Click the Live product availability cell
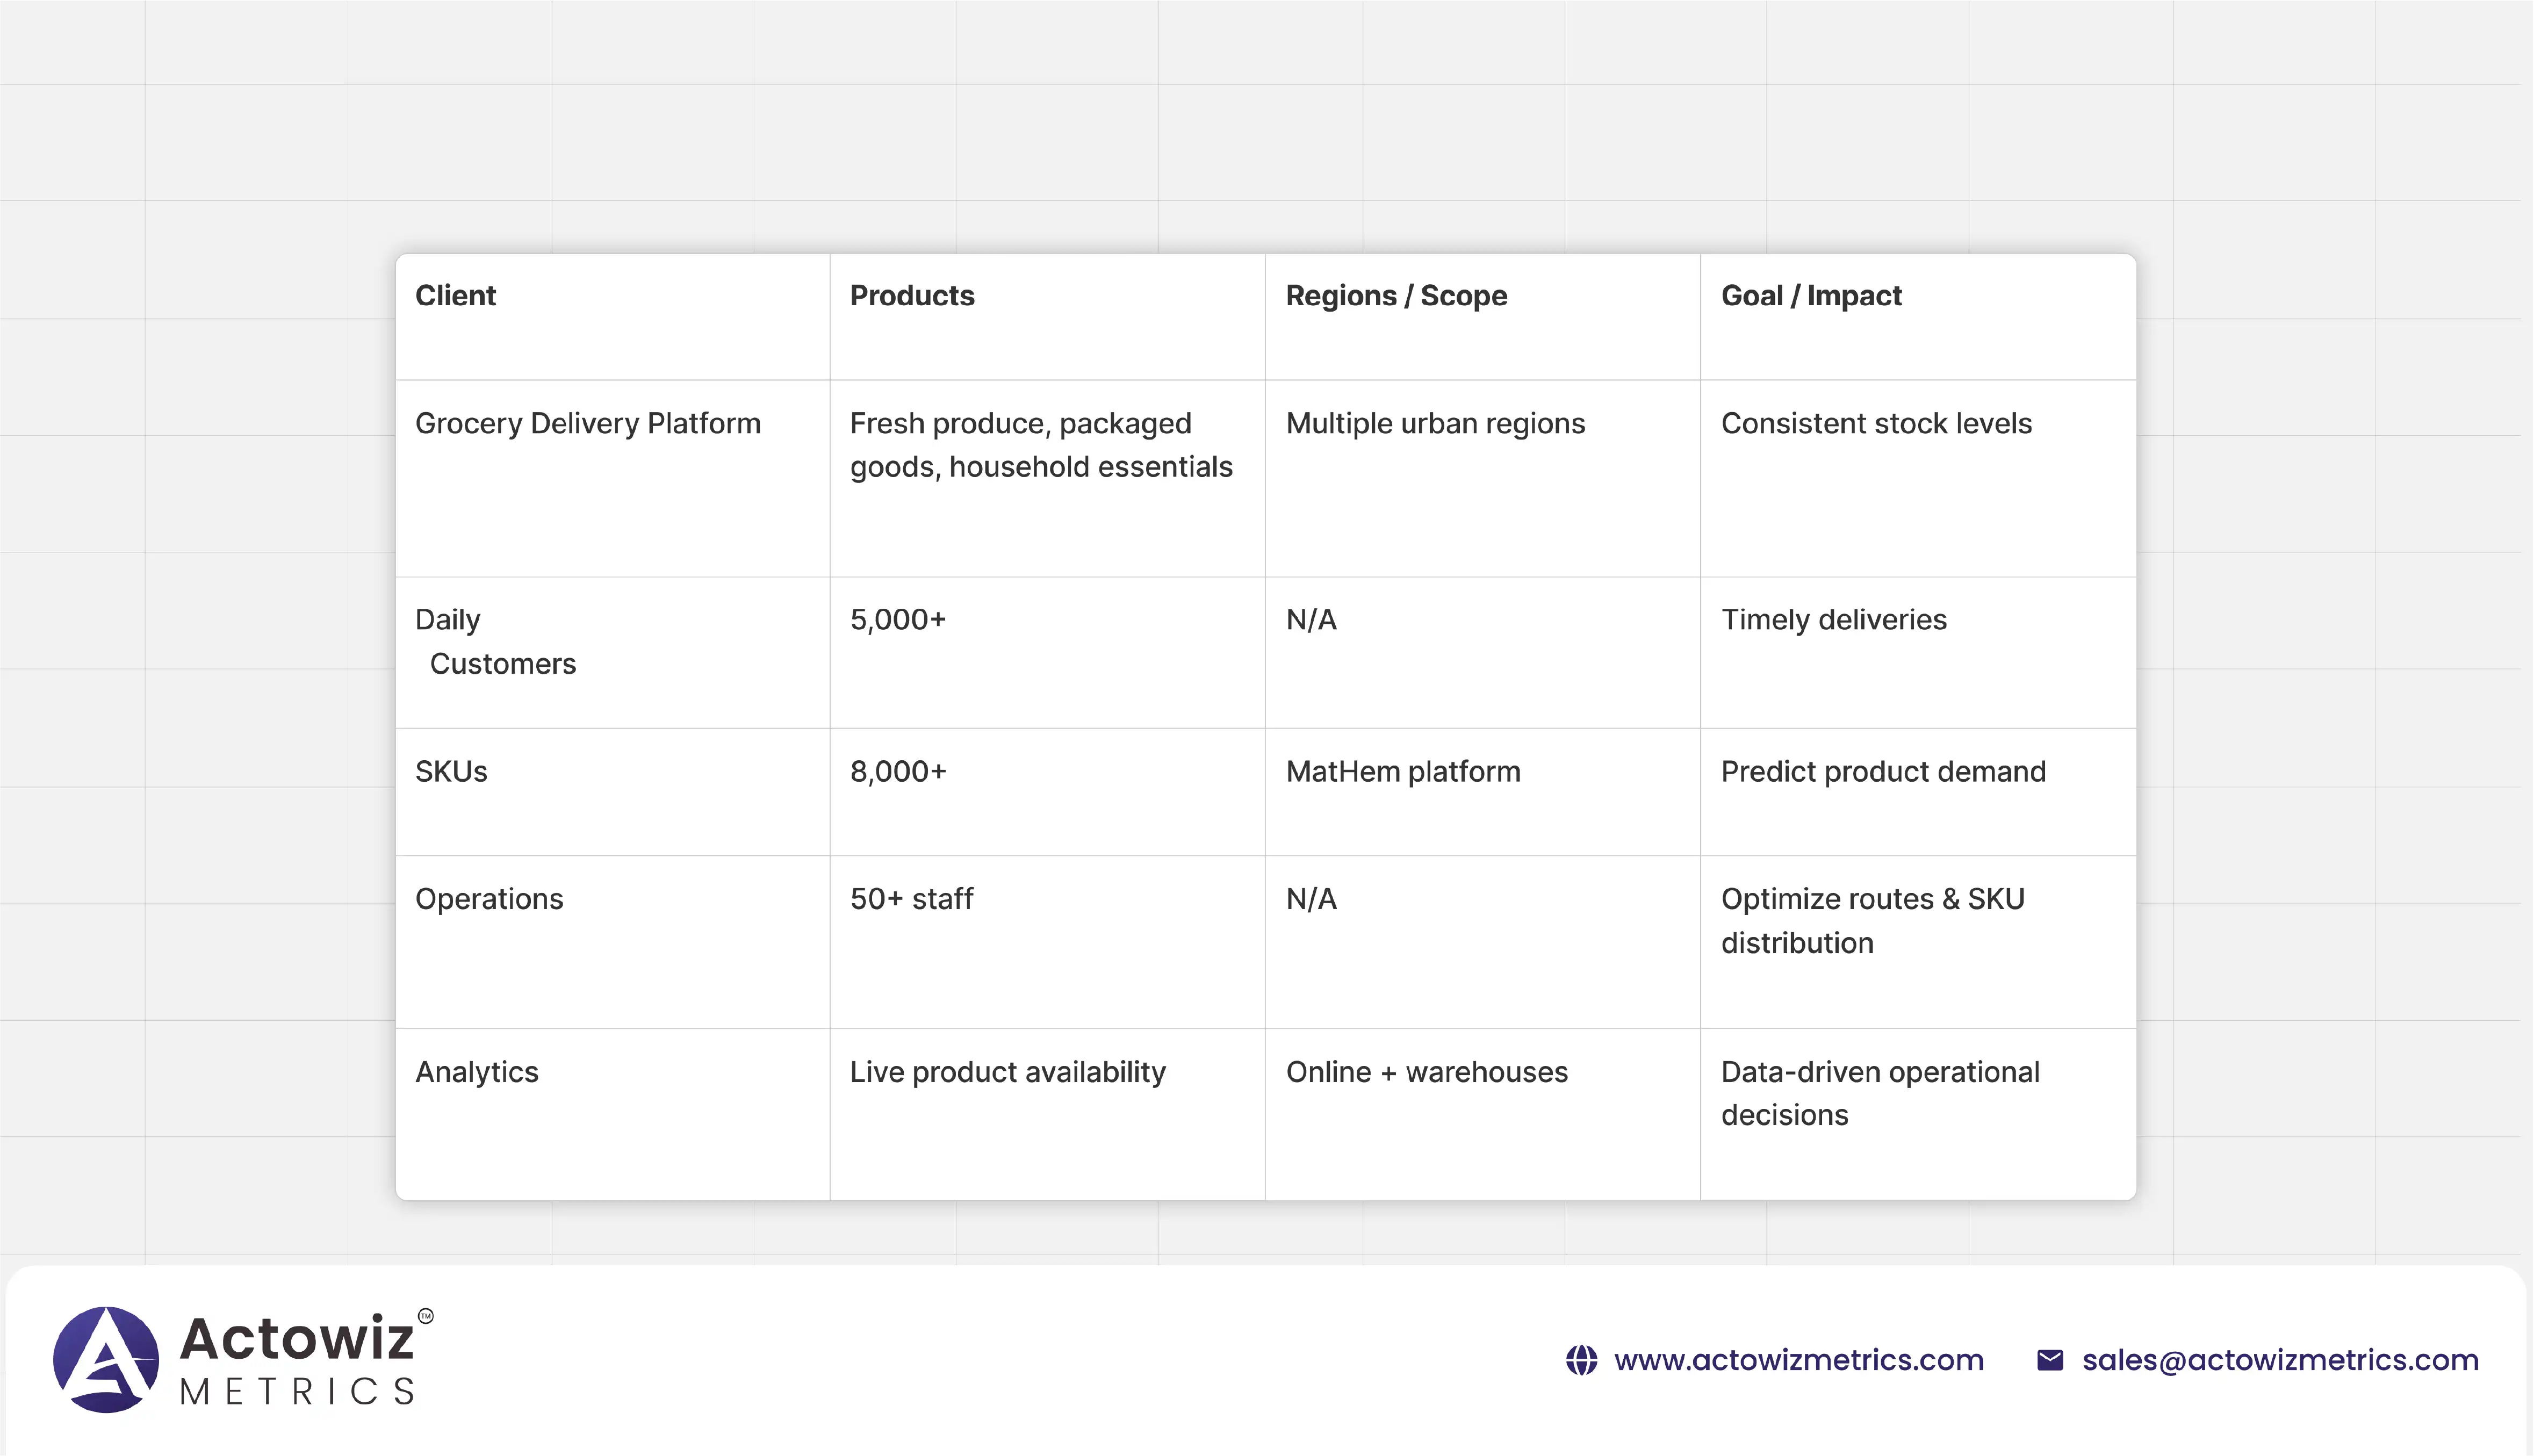 point(1007,1072)
